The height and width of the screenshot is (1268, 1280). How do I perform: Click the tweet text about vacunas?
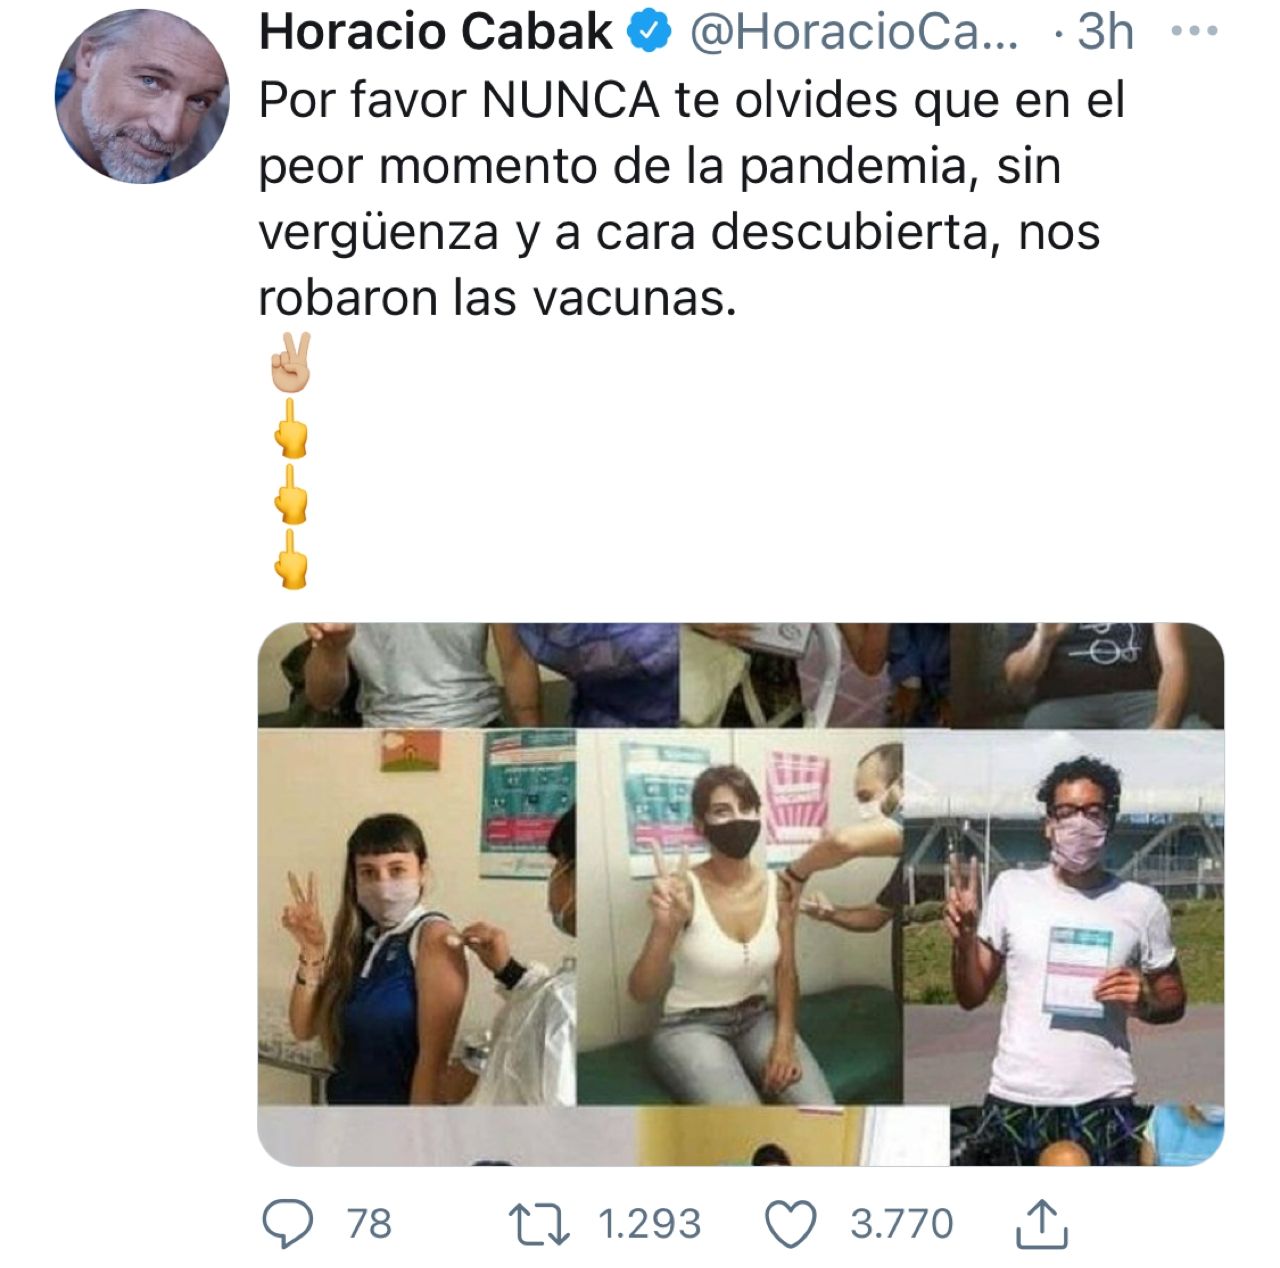[692, 199]
